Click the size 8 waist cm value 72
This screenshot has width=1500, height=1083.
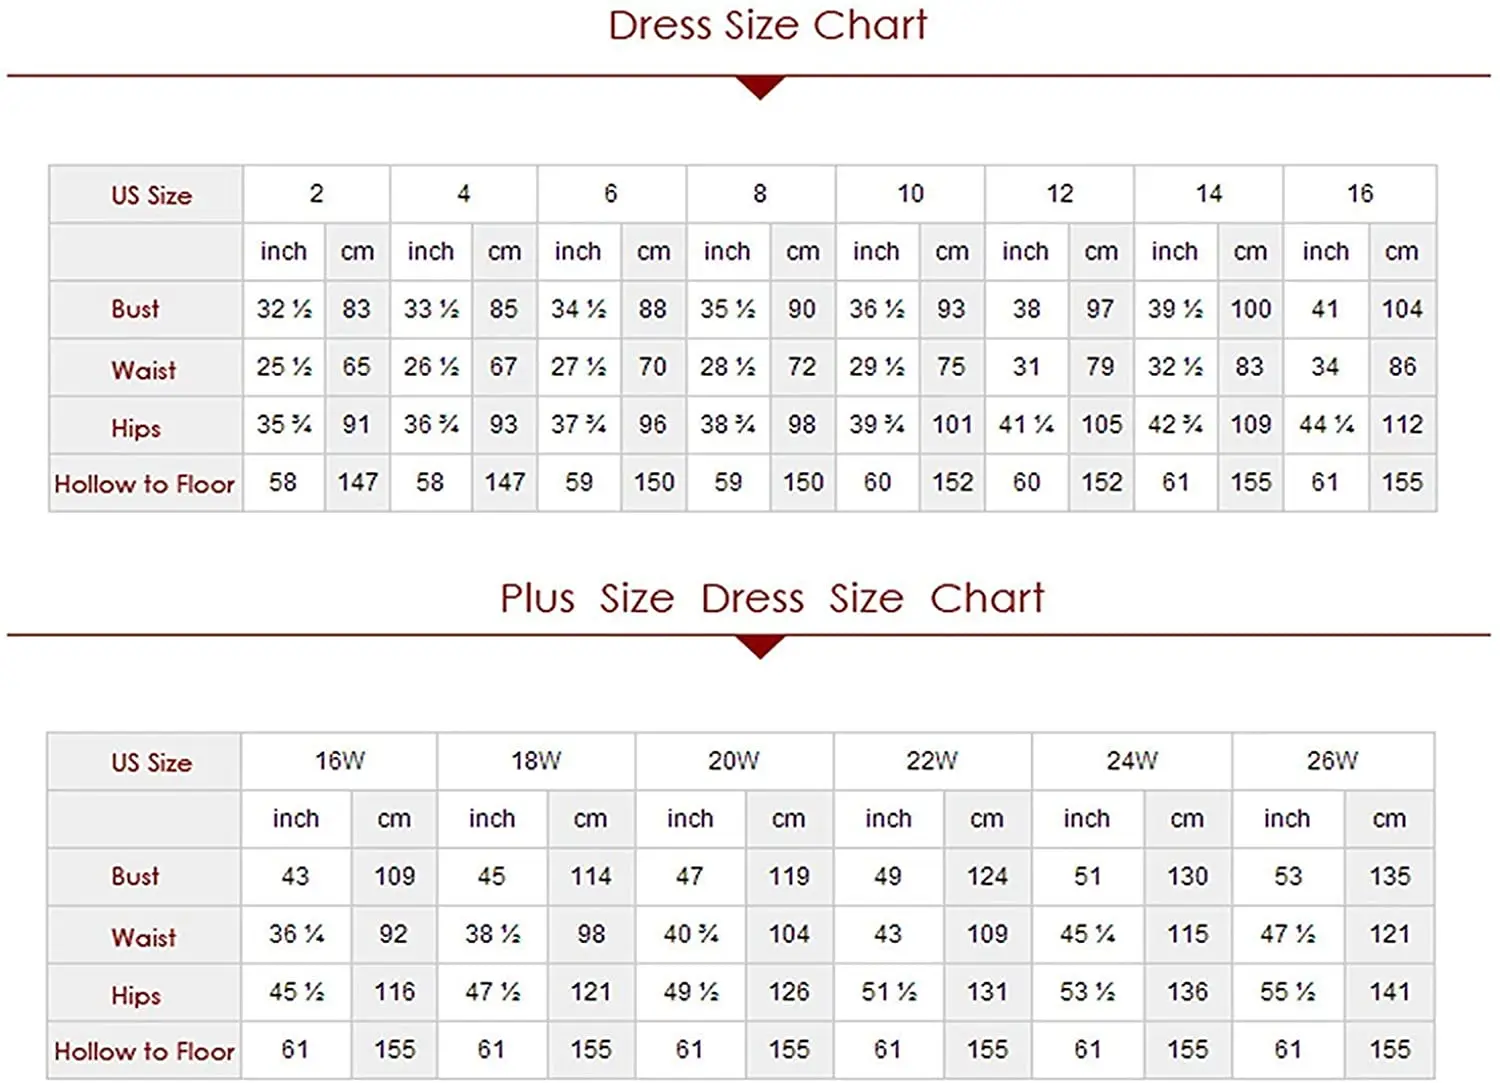point(802,367)
